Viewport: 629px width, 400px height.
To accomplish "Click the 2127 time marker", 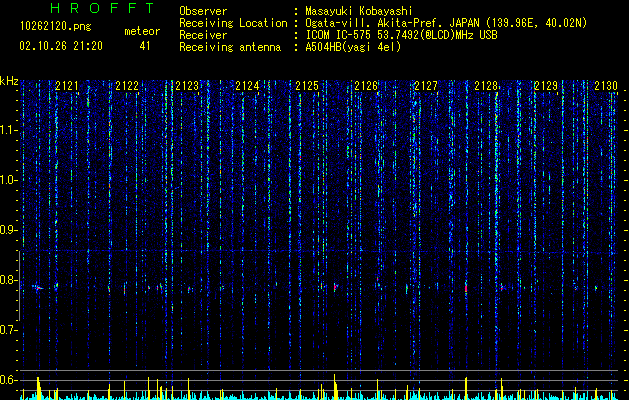I will click(x=426, y=86).
